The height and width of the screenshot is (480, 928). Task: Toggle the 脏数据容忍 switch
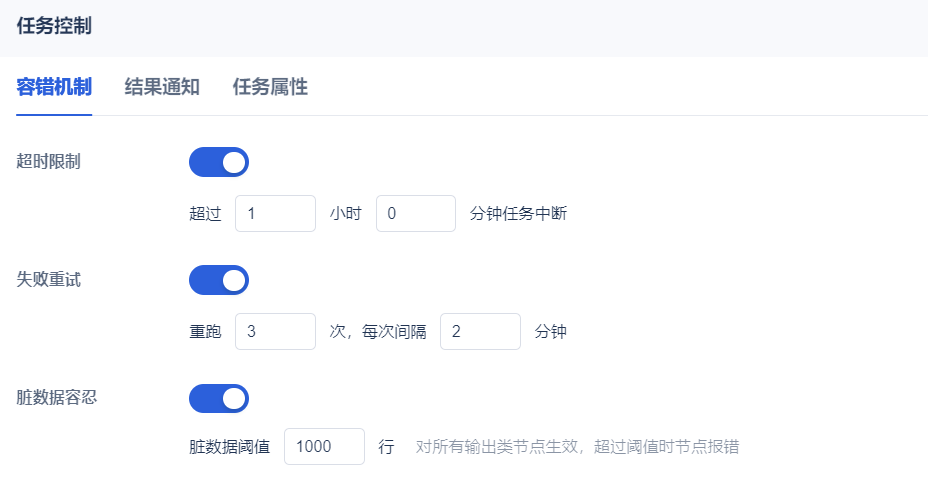(219, 398)
